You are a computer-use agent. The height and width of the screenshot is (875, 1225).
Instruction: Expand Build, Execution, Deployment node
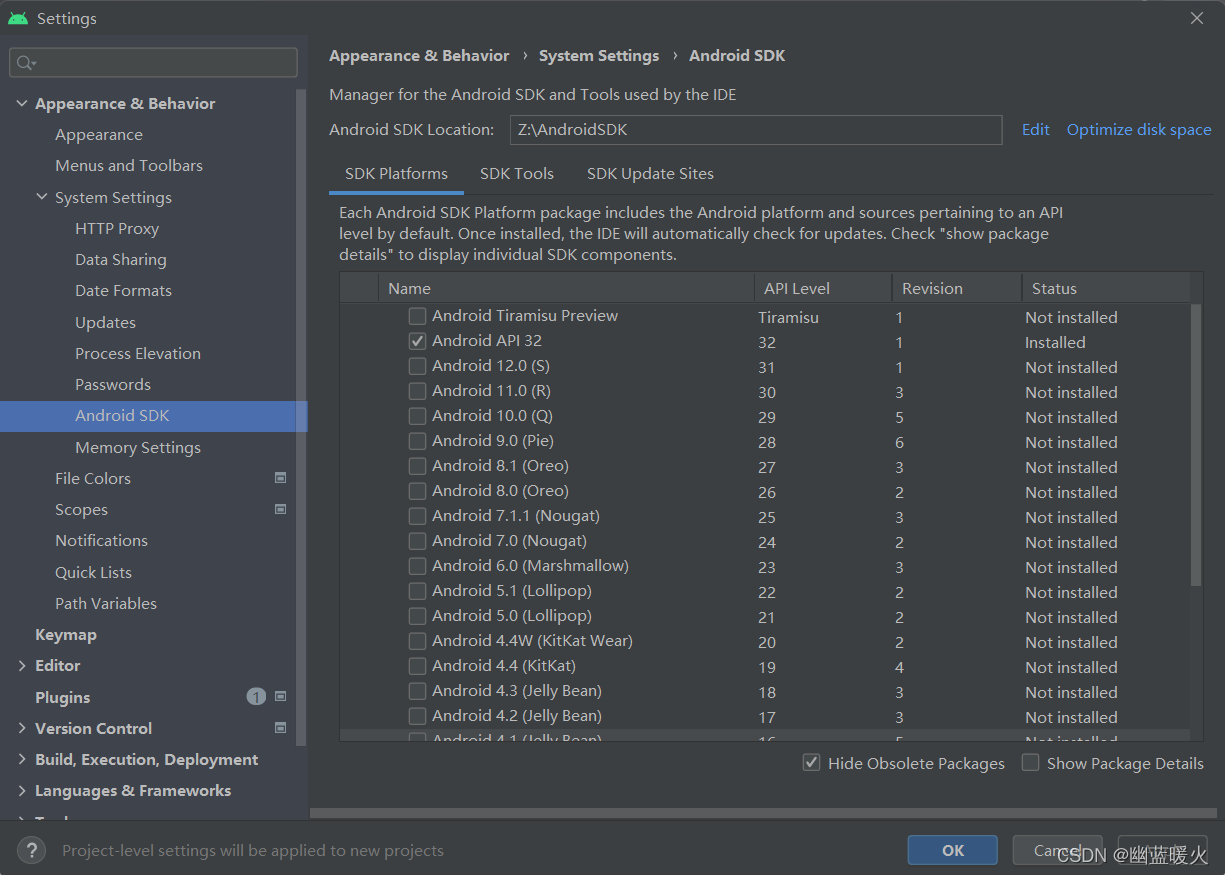point(22,759)
